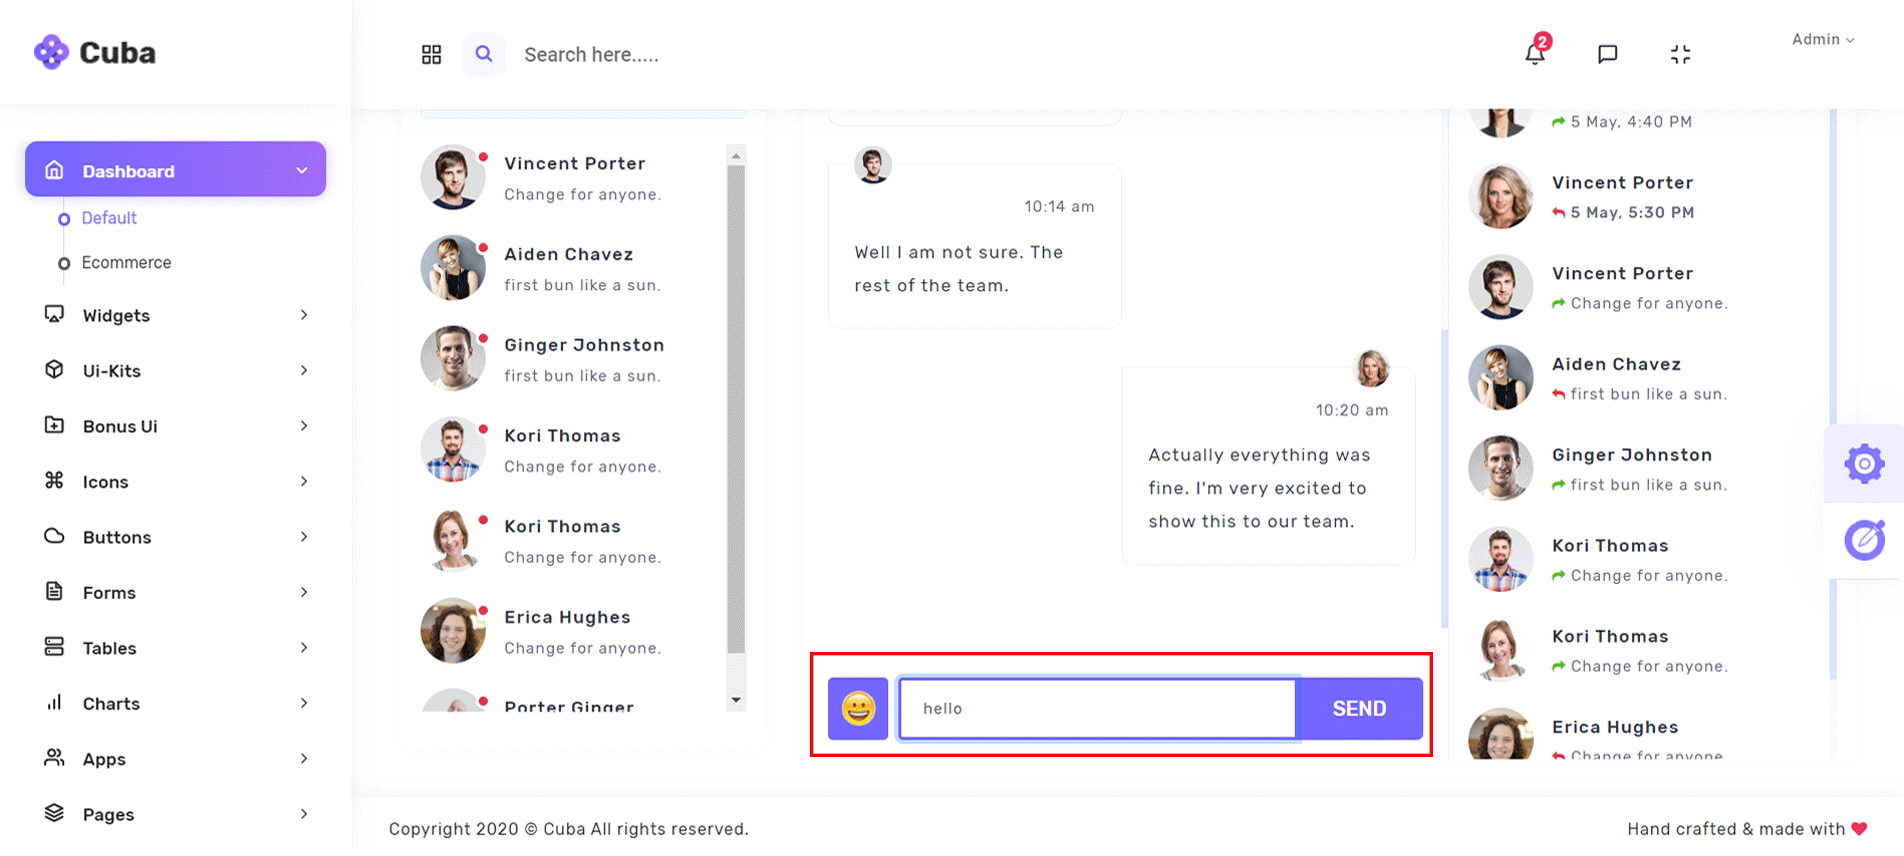The image size is (1904, 856).
Task: Click the Ui-Kits box icon
Action: tap(55, 369)
